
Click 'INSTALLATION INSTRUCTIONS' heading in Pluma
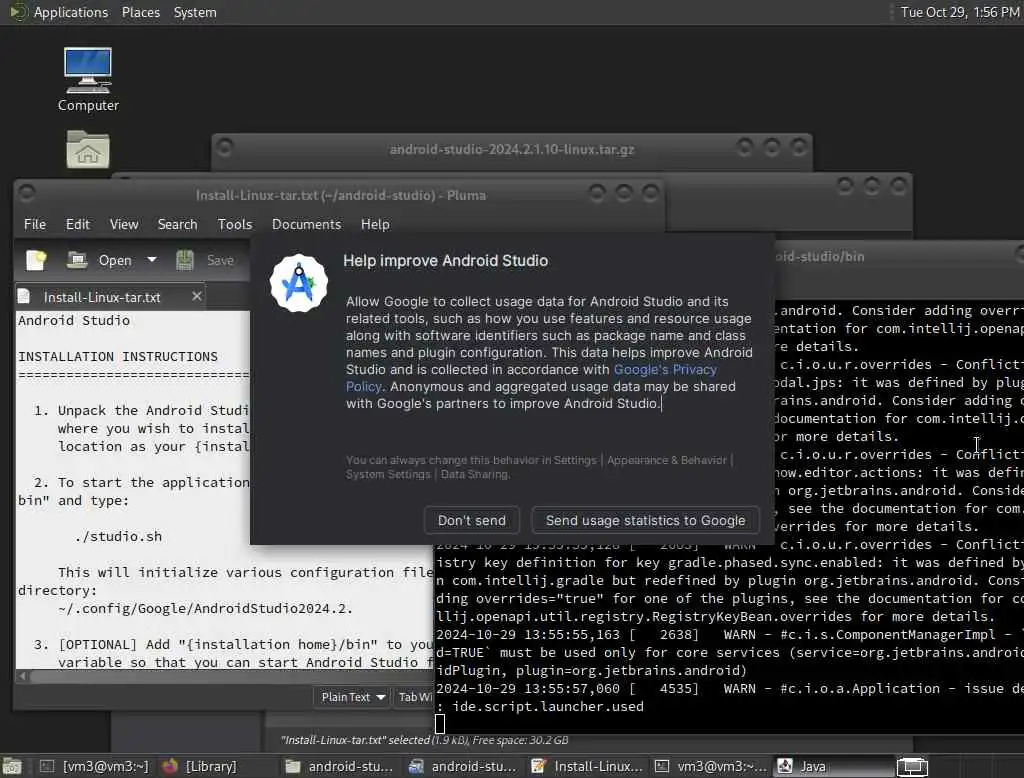[118, 357]
